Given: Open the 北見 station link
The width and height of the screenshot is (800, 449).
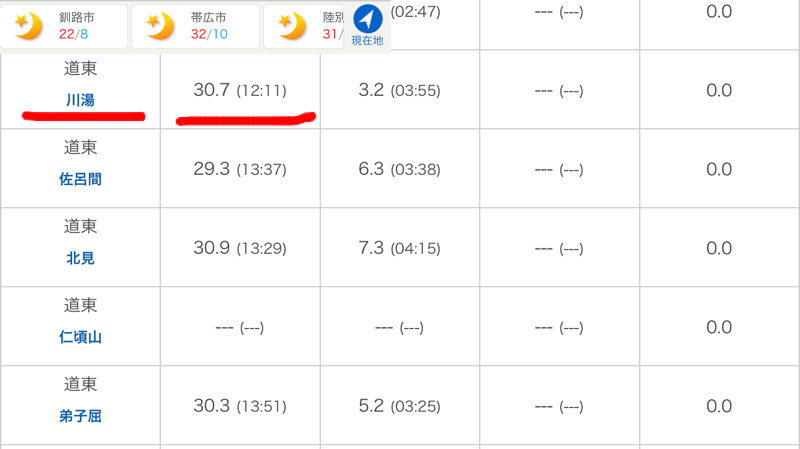Looking at the screenshot, I should (80, 258).
